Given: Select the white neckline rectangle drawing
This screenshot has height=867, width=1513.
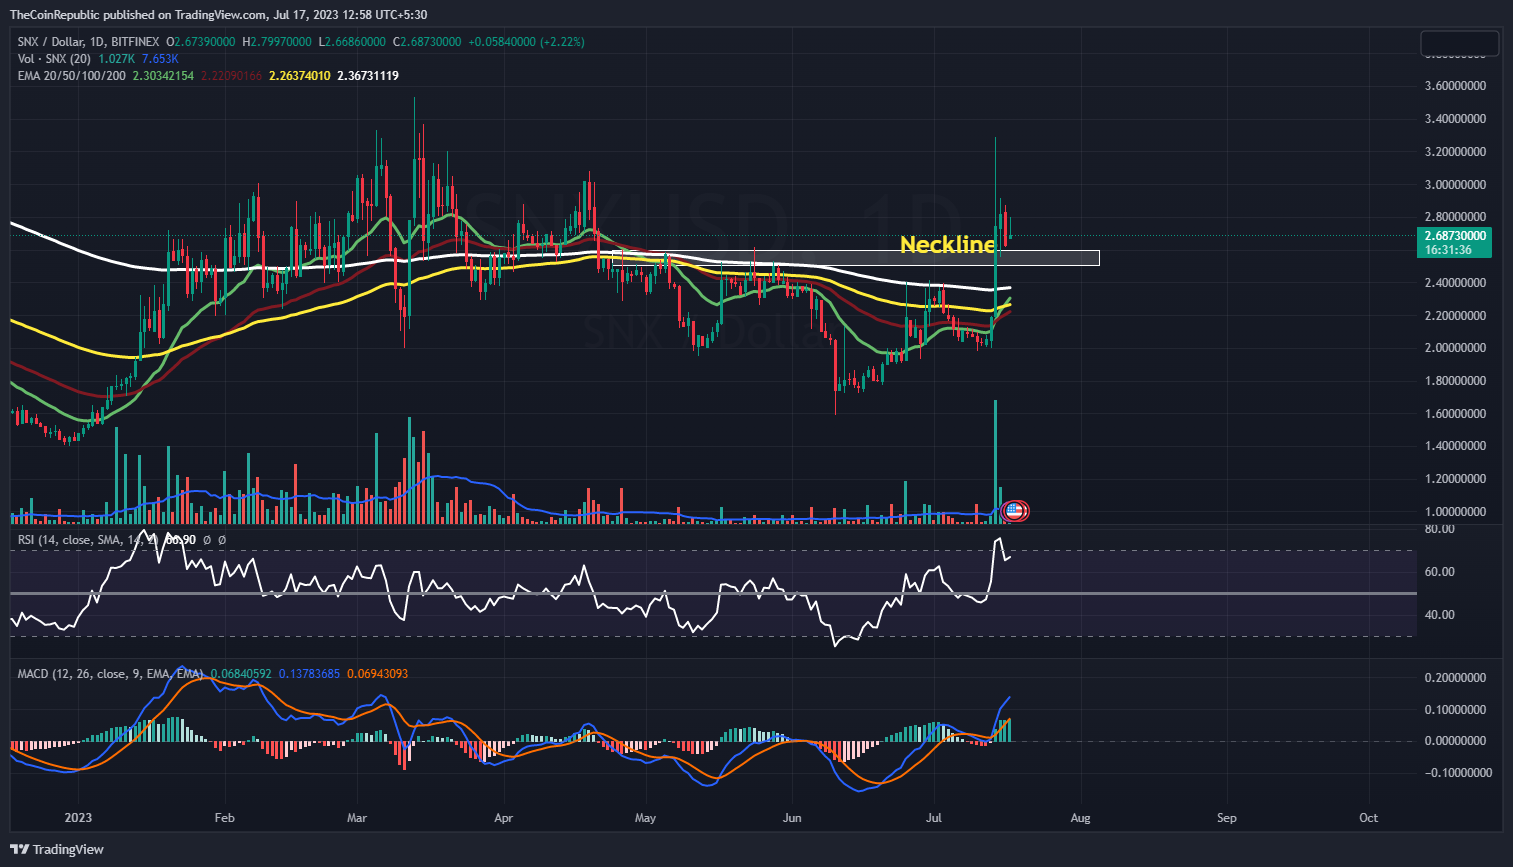Looking at the screenshot, I should [x=855, y=258].
